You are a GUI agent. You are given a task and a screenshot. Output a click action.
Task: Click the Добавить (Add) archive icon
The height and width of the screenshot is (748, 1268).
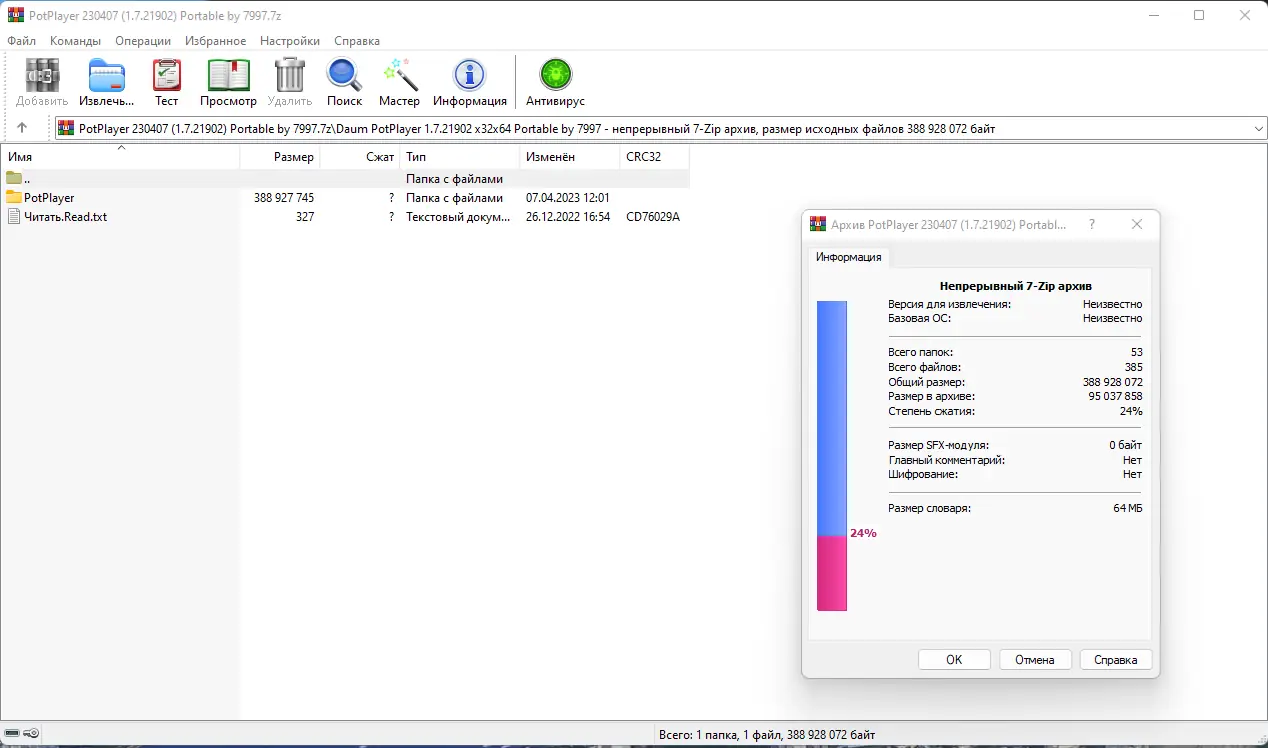pyautogui.click(x=41, y=75)
